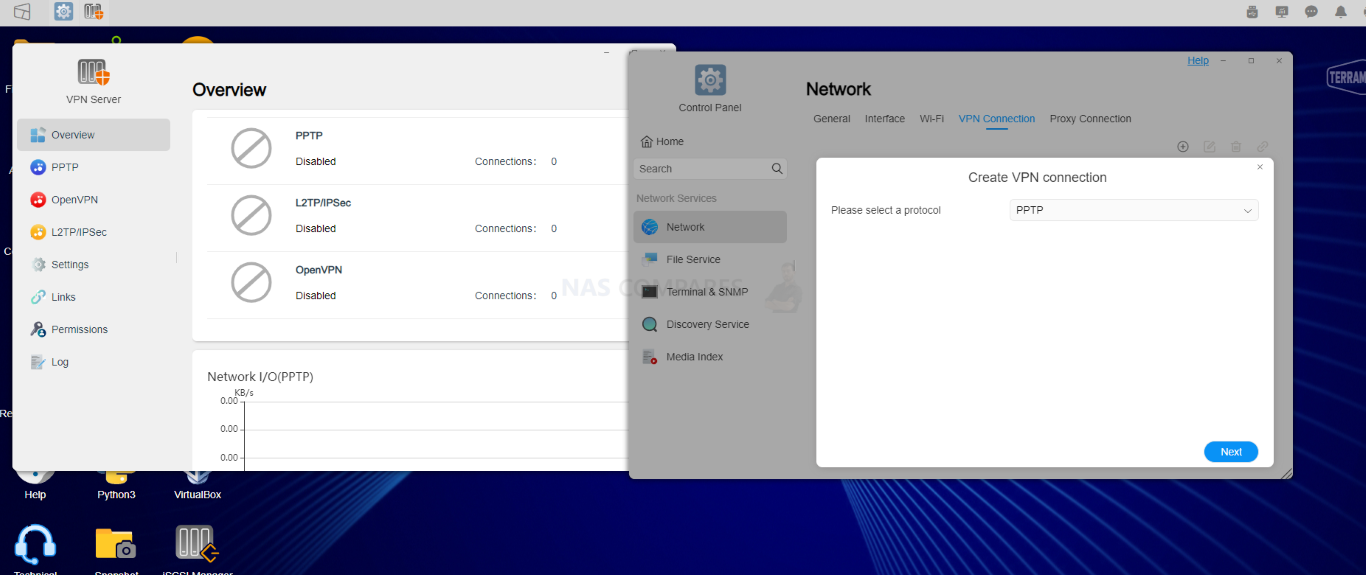Open the VirtualBox desktop shortcut
Viewport: 1366px width, 575px height.
coord(197,483)
